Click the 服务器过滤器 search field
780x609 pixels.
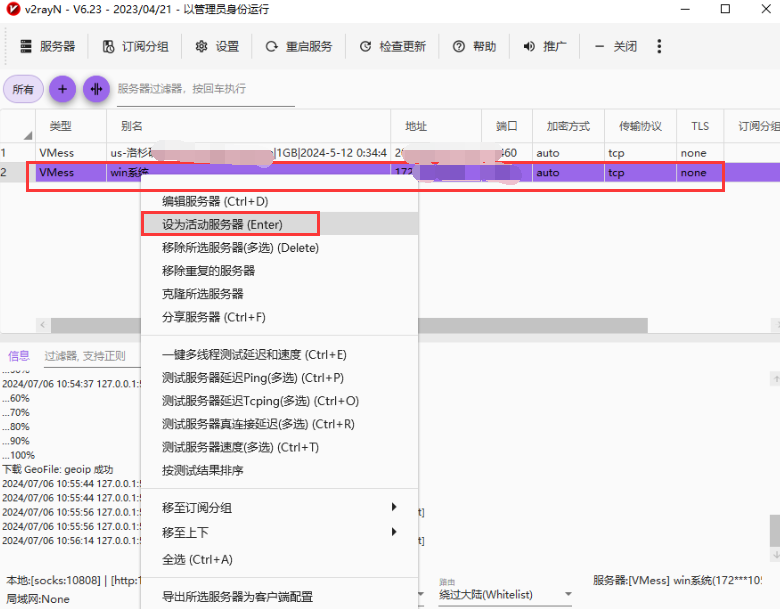coord(205,89)
